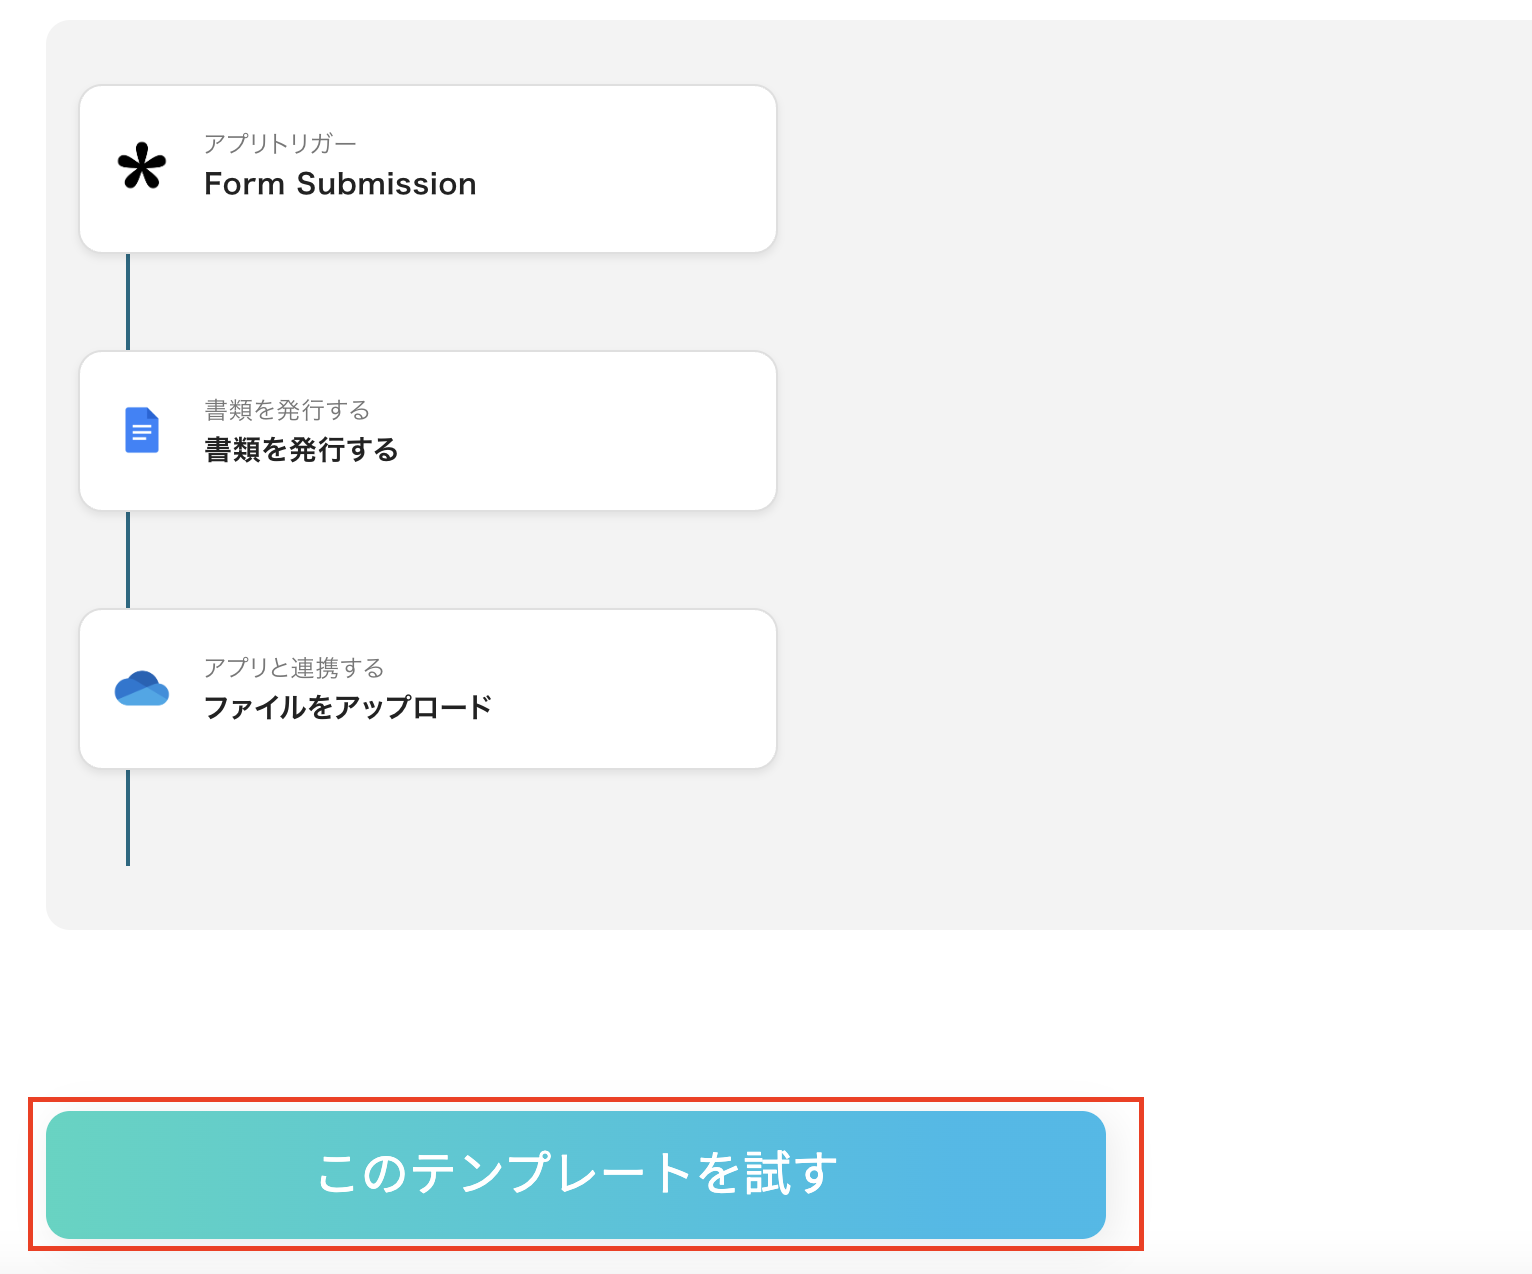
Task: Click the asterisk icon for Form Submission
Action: tap(142, 168)
